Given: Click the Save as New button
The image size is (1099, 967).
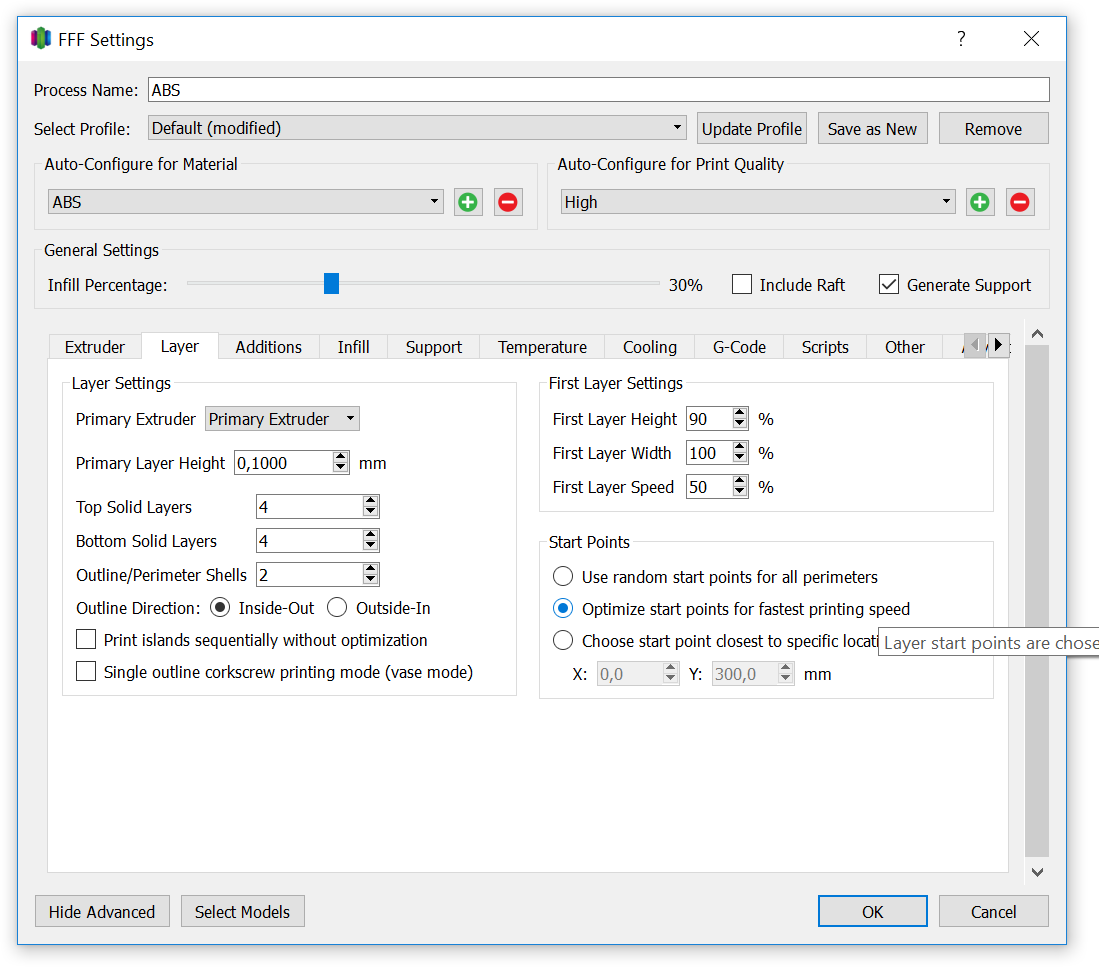Looking at the screenshot, I should [873, 129].
